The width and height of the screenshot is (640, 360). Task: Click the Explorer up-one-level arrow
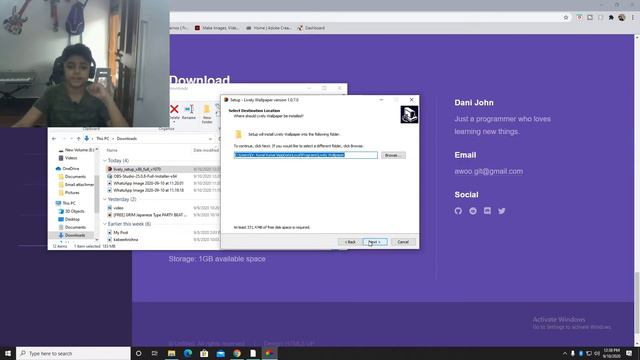[79, 139]
